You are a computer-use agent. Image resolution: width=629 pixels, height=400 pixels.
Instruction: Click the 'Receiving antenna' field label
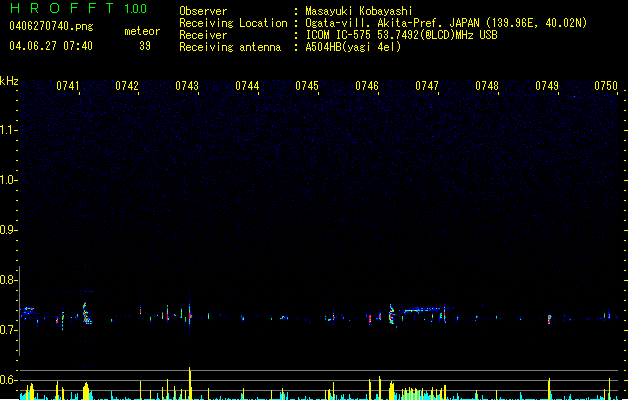click(x=230, y=47)
